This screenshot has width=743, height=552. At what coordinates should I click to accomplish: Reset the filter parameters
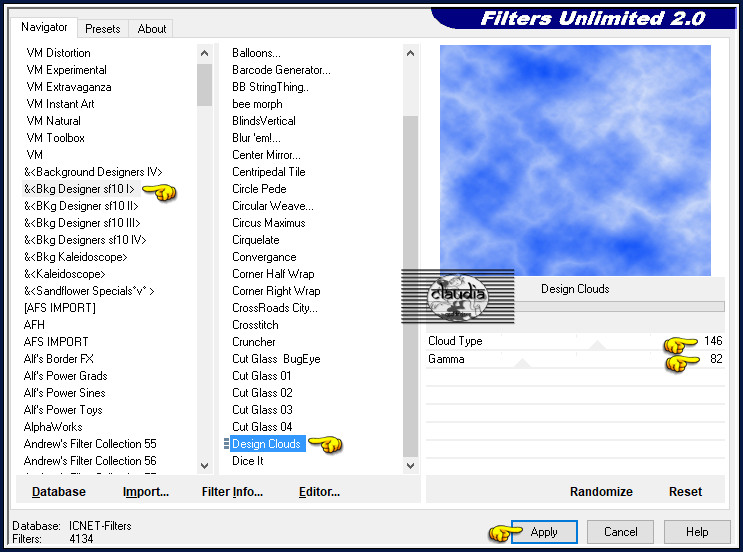(x=685, y=492)
